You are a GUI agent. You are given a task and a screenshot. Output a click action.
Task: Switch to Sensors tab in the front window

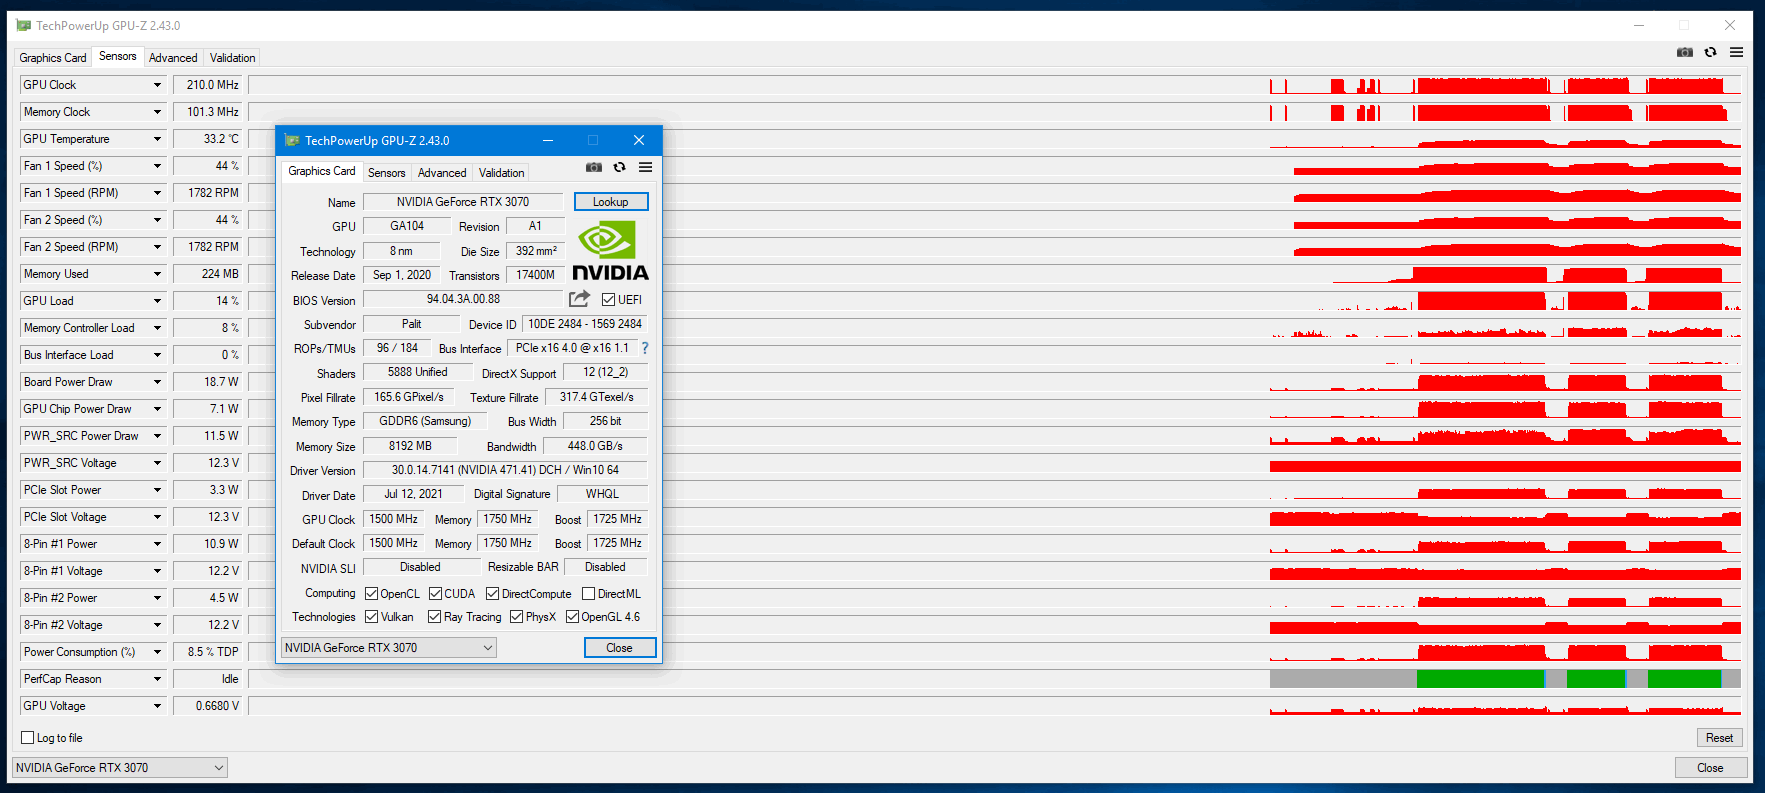click(x=386, y=172)
